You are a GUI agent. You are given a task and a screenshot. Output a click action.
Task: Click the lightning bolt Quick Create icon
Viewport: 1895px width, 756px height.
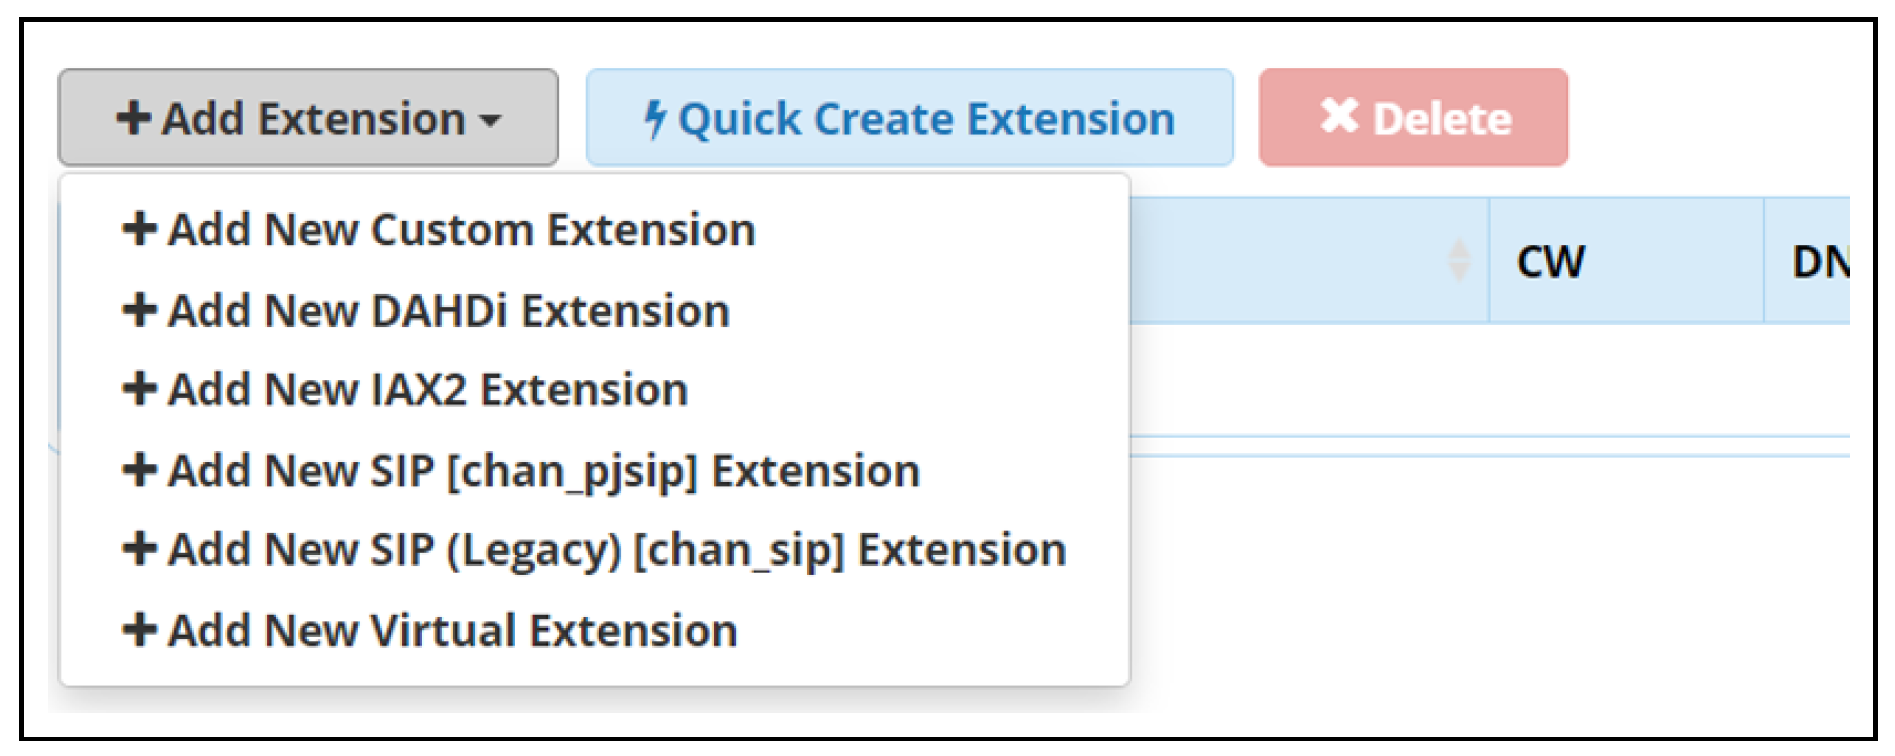click(655, 119)
